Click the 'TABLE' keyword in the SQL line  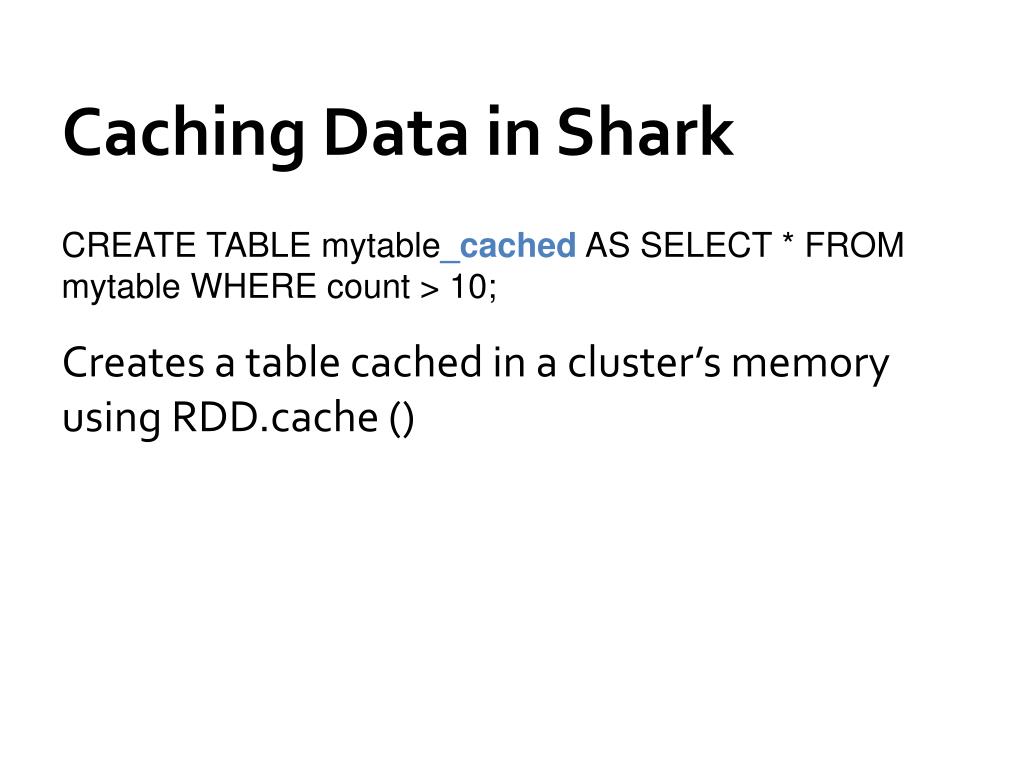coord(259,246)
